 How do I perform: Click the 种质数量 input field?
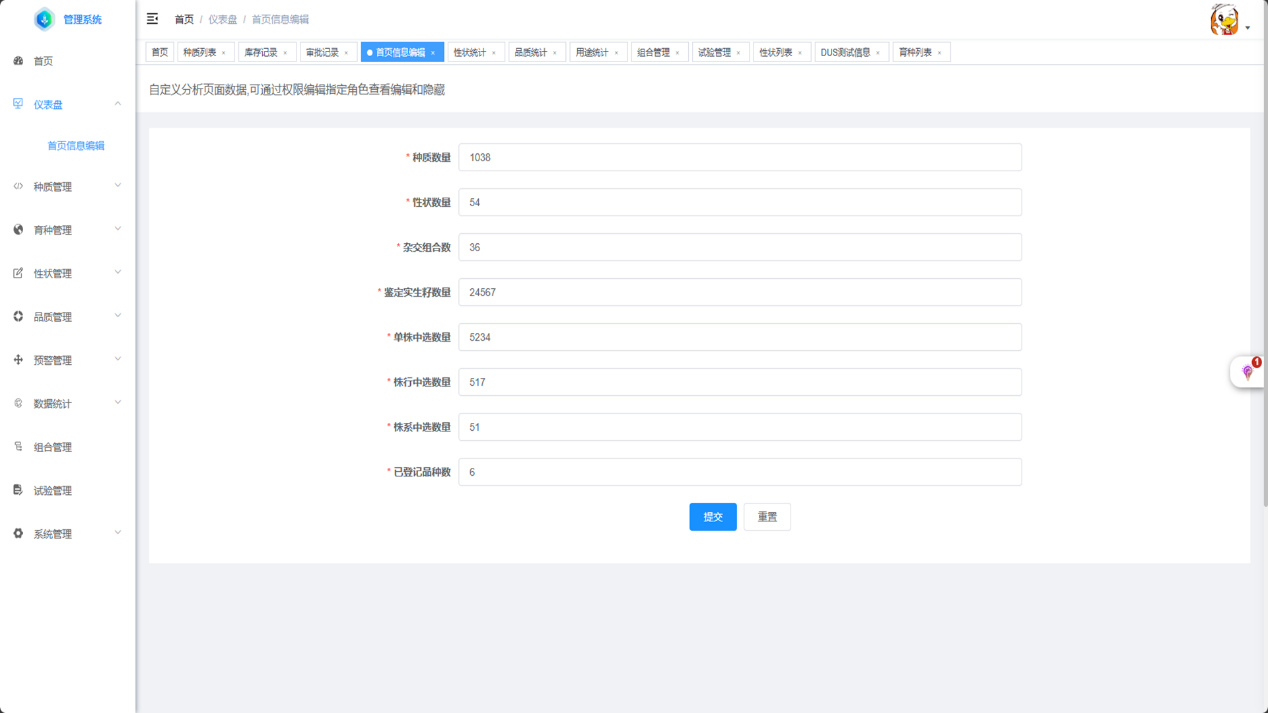[x=739, y=157]
